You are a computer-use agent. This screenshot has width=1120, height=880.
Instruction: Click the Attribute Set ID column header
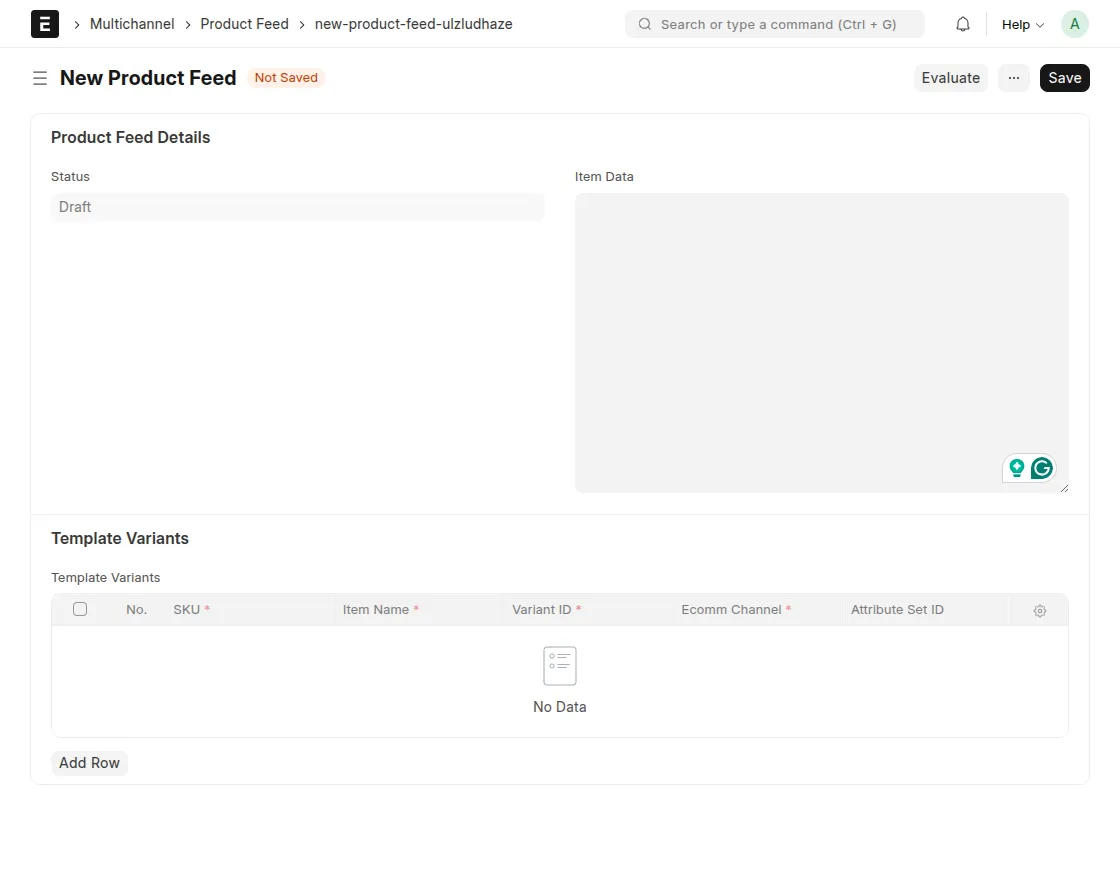click(x=897, y=610)
